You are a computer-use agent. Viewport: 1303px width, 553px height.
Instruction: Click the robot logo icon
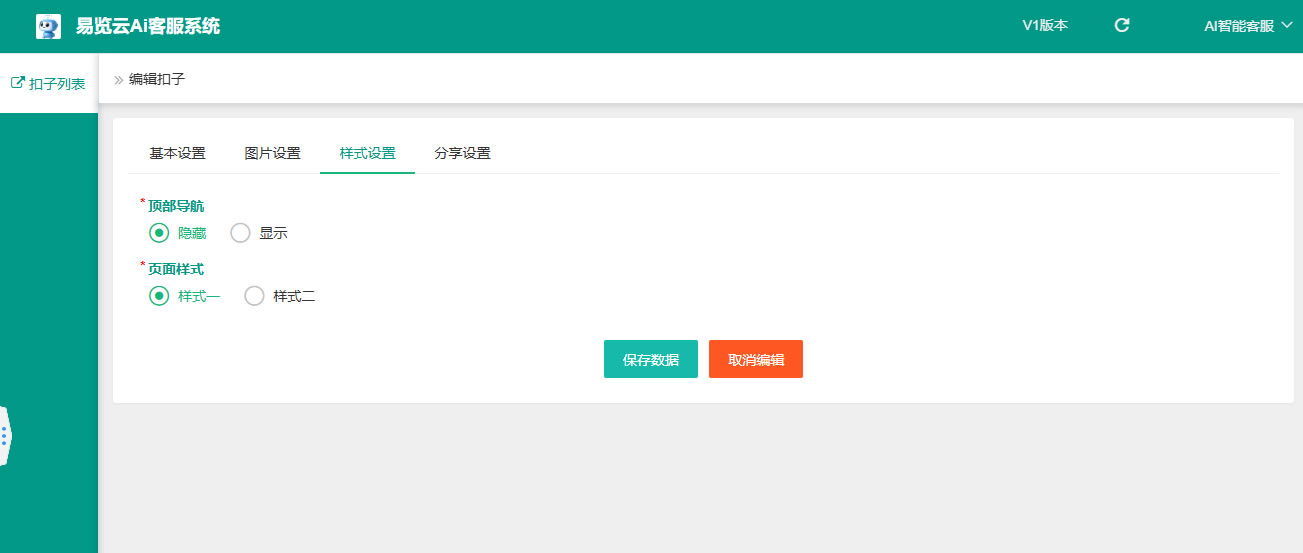coord(48,27)
